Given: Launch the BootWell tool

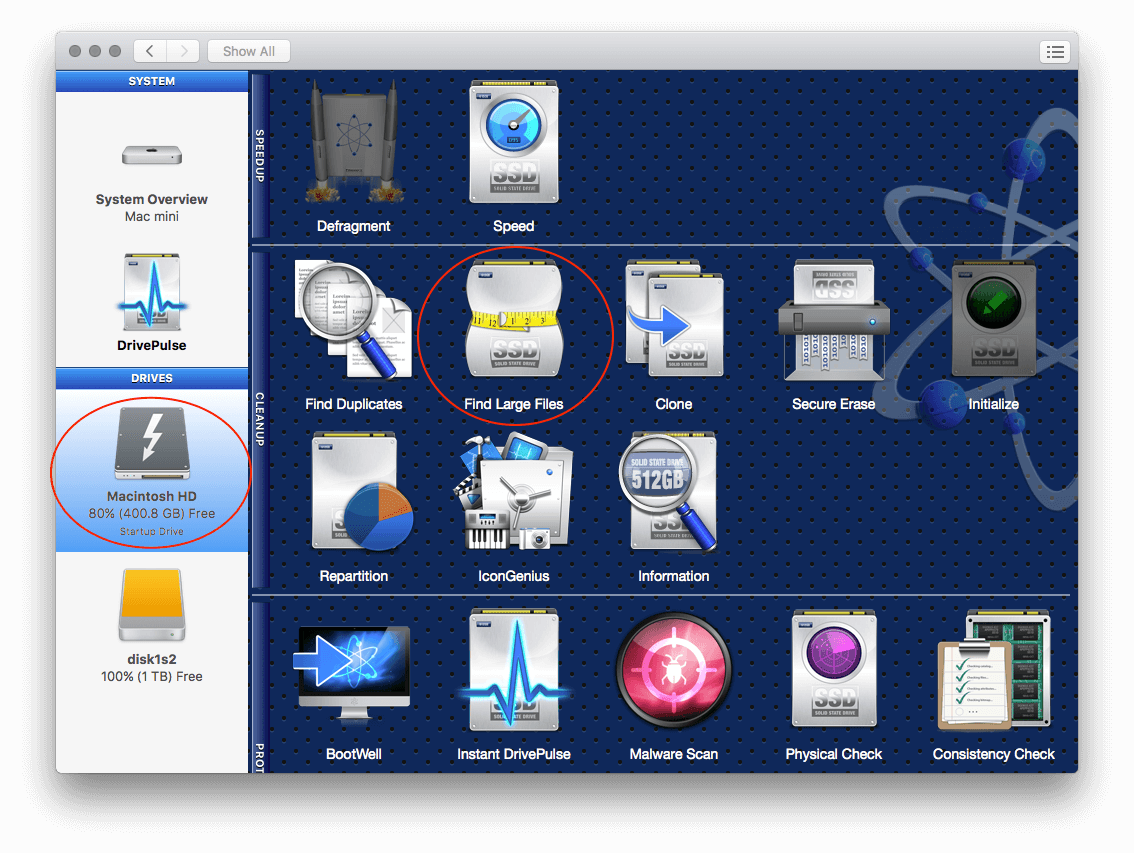Looking at the screenshot, I should (353, 668).
